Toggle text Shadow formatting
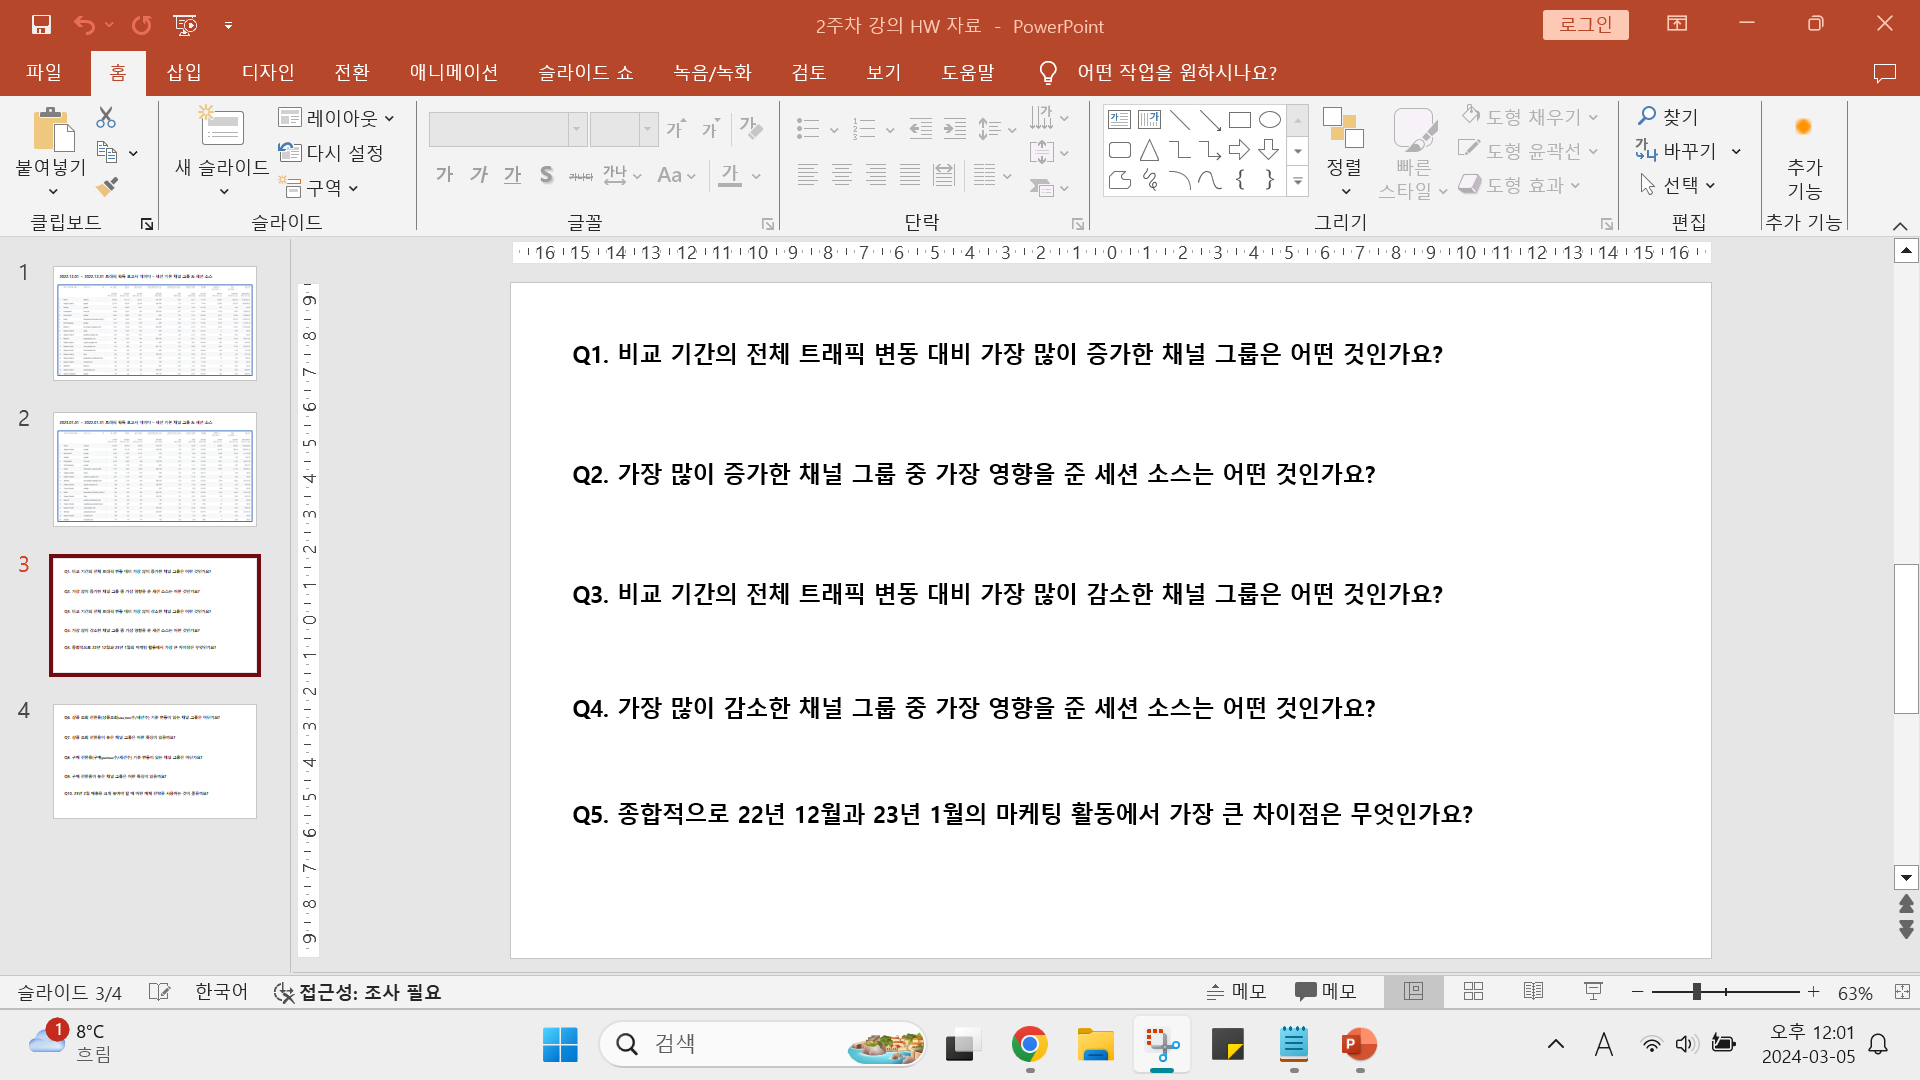Viewport: 1920px width, 1080px height. 546,175
